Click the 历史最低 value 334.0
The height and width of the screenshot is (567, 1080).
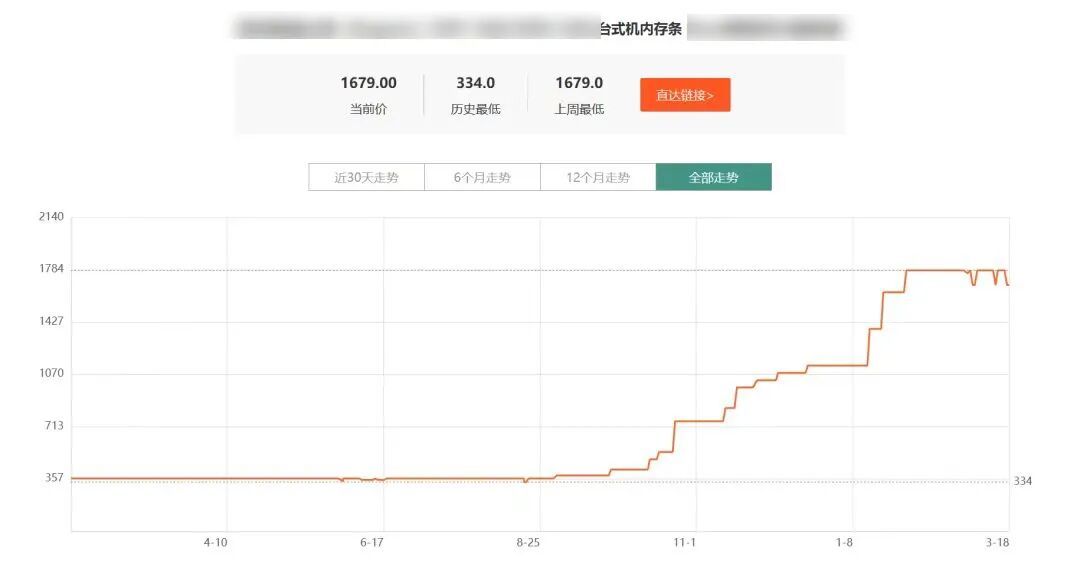point(475,83)
